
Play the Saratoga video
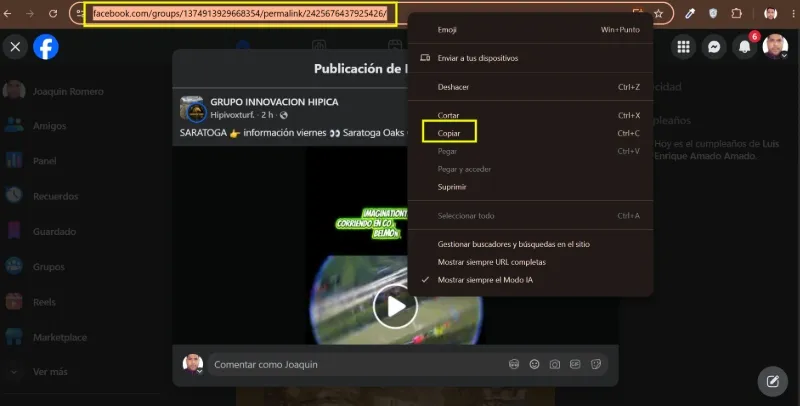coord(395,307)
